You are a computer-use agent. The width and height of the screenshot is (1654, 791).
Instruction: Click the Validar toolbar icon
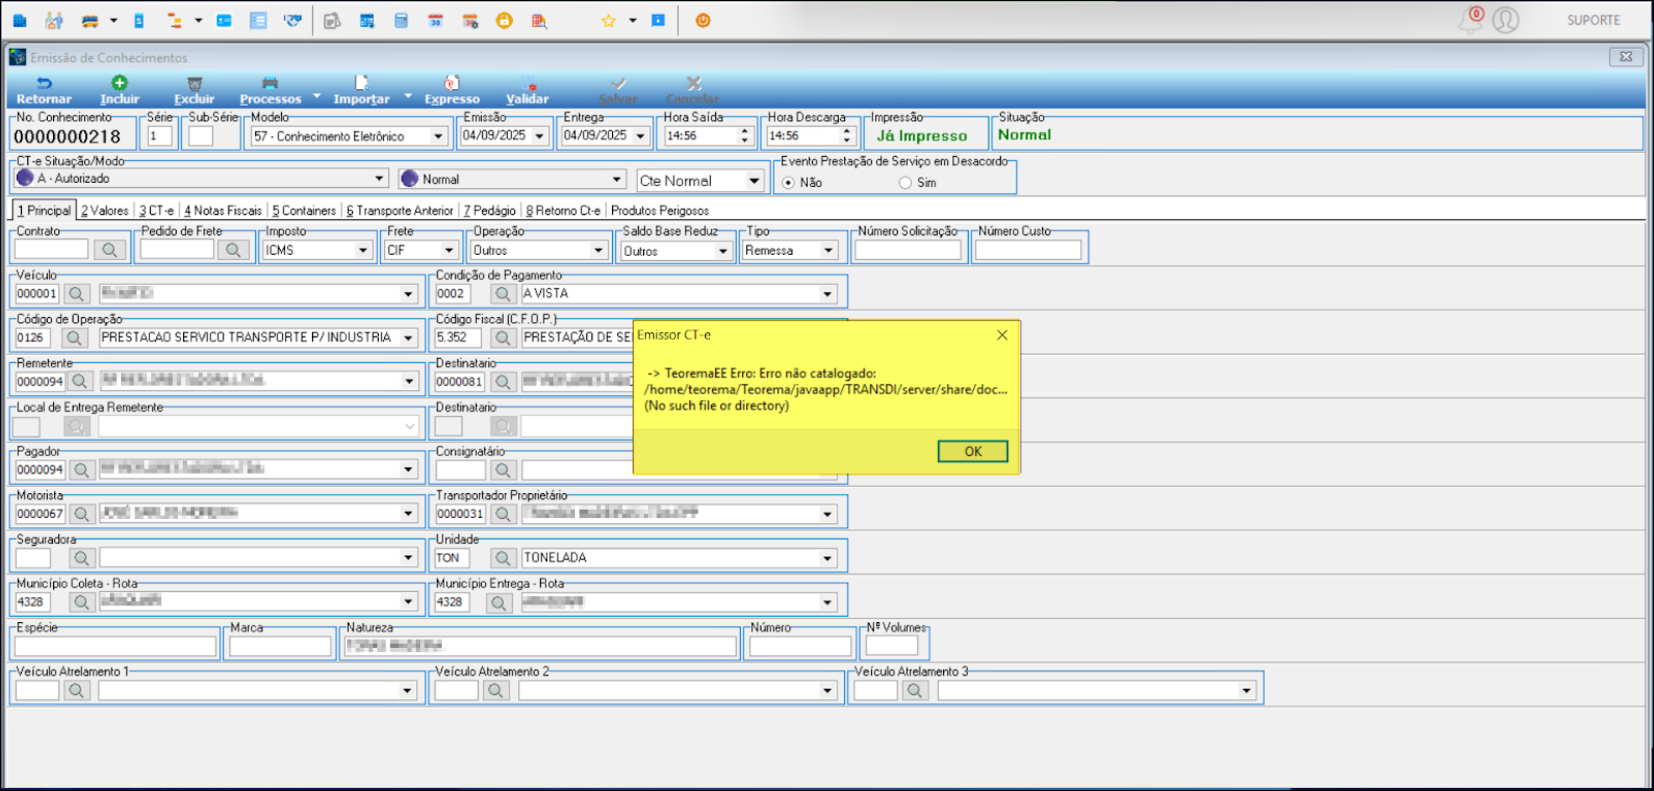527,84
